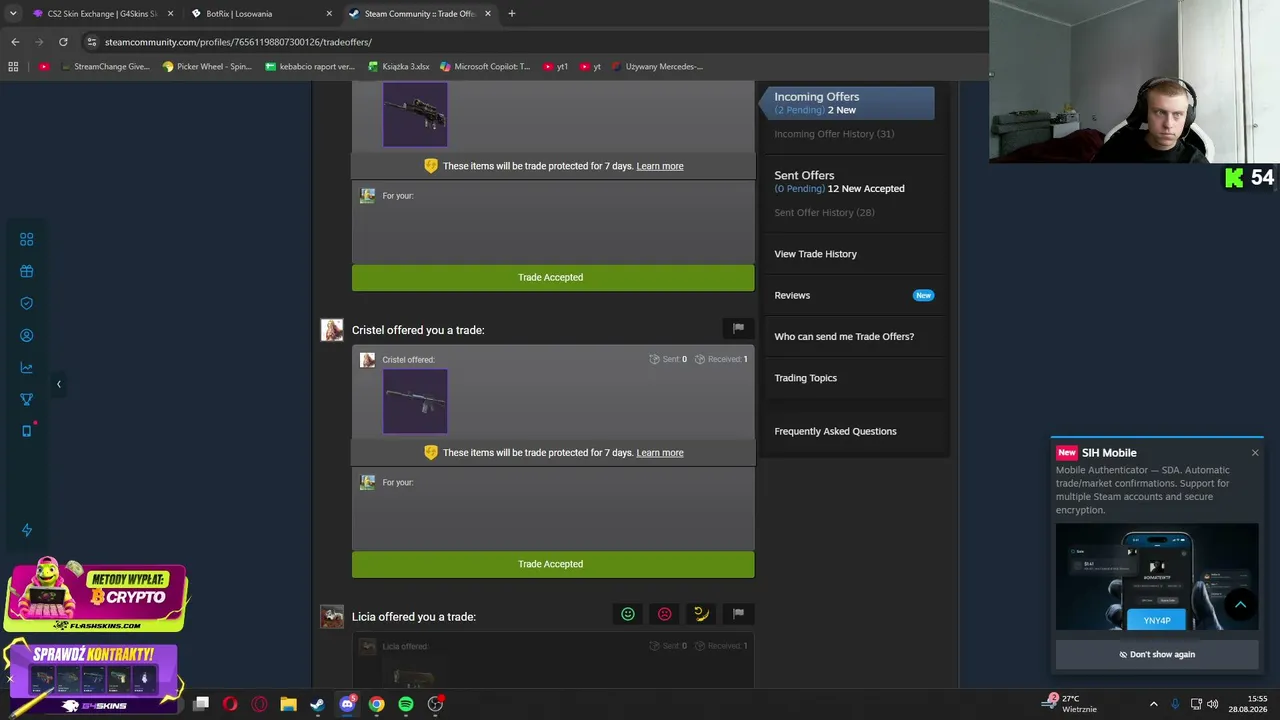This screenshot has width=1280, height=720.
Task: Open Trading Topics
Action: (x=805, y=378)
